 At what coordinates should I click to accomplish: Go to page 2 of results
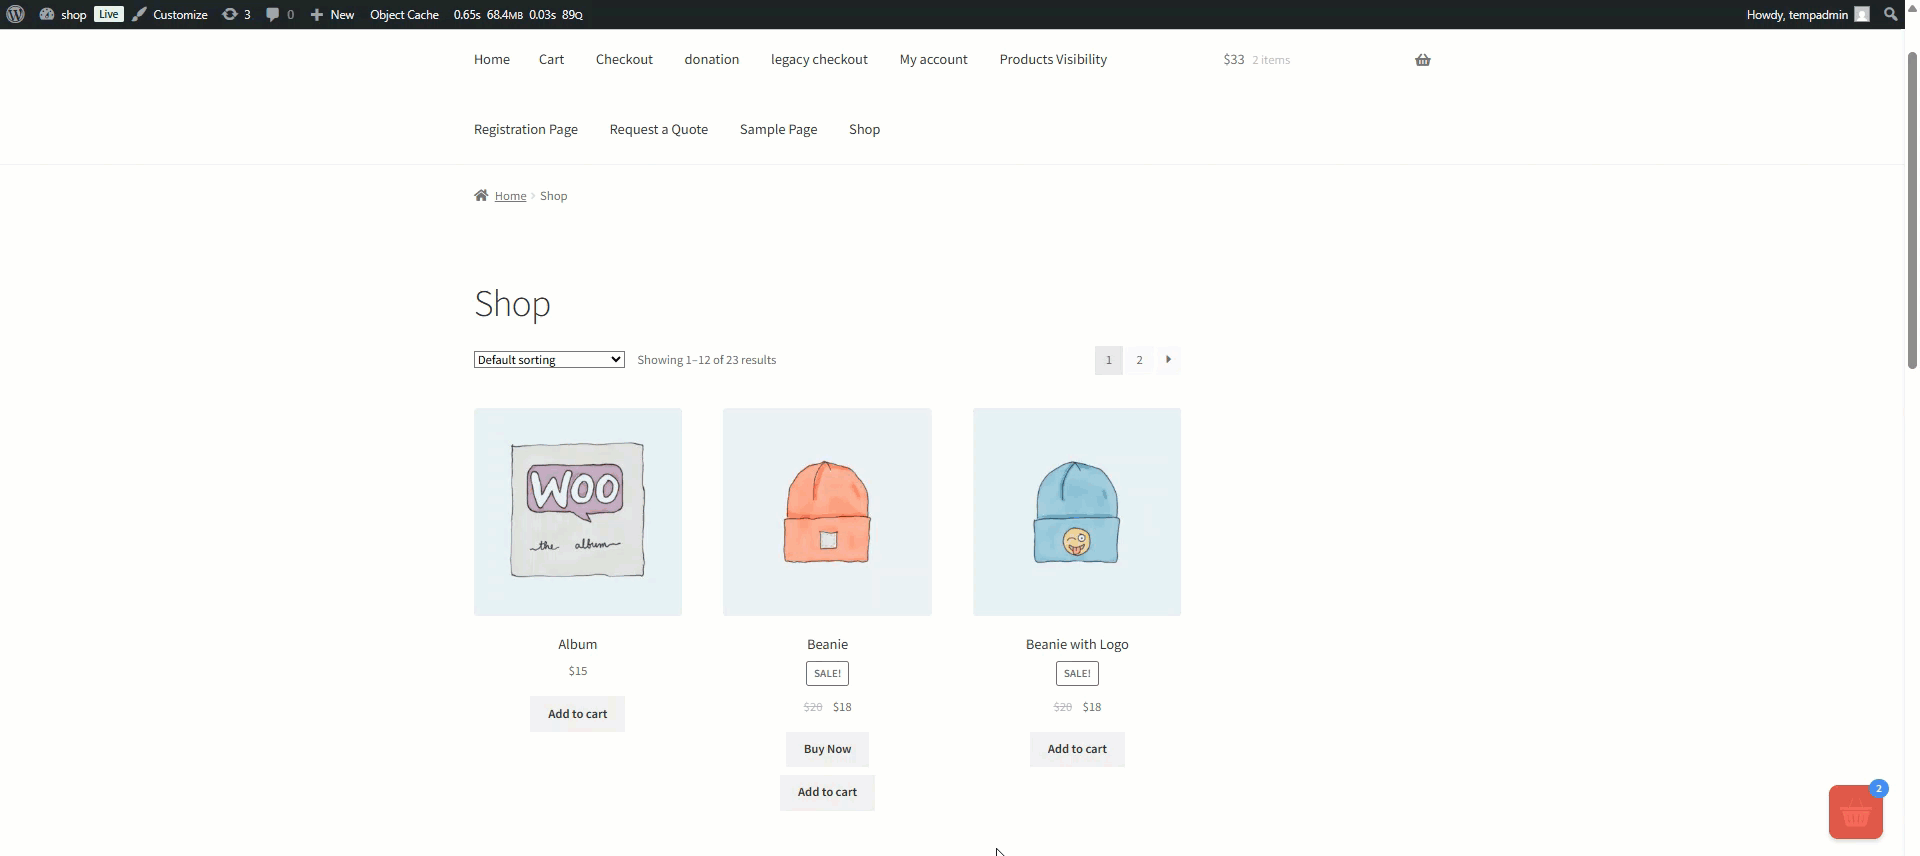coord(1139,360)
